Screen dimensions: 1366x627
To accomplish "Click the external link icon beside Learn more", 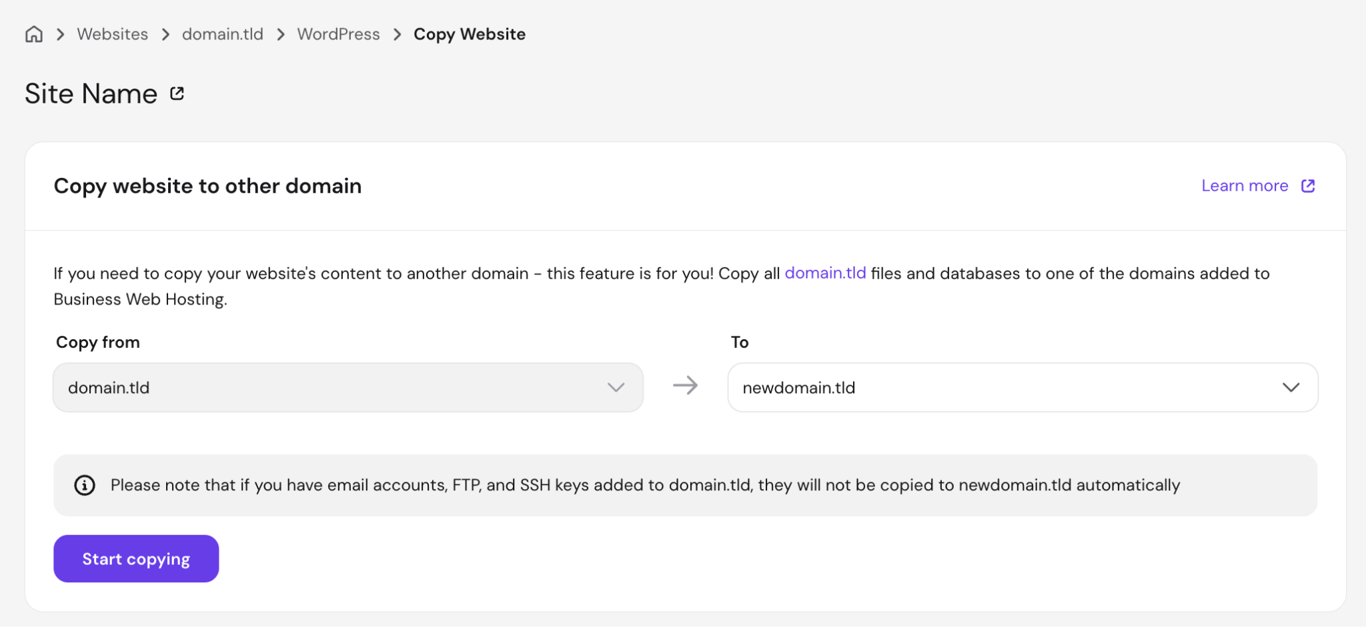I will (1308, 186).
